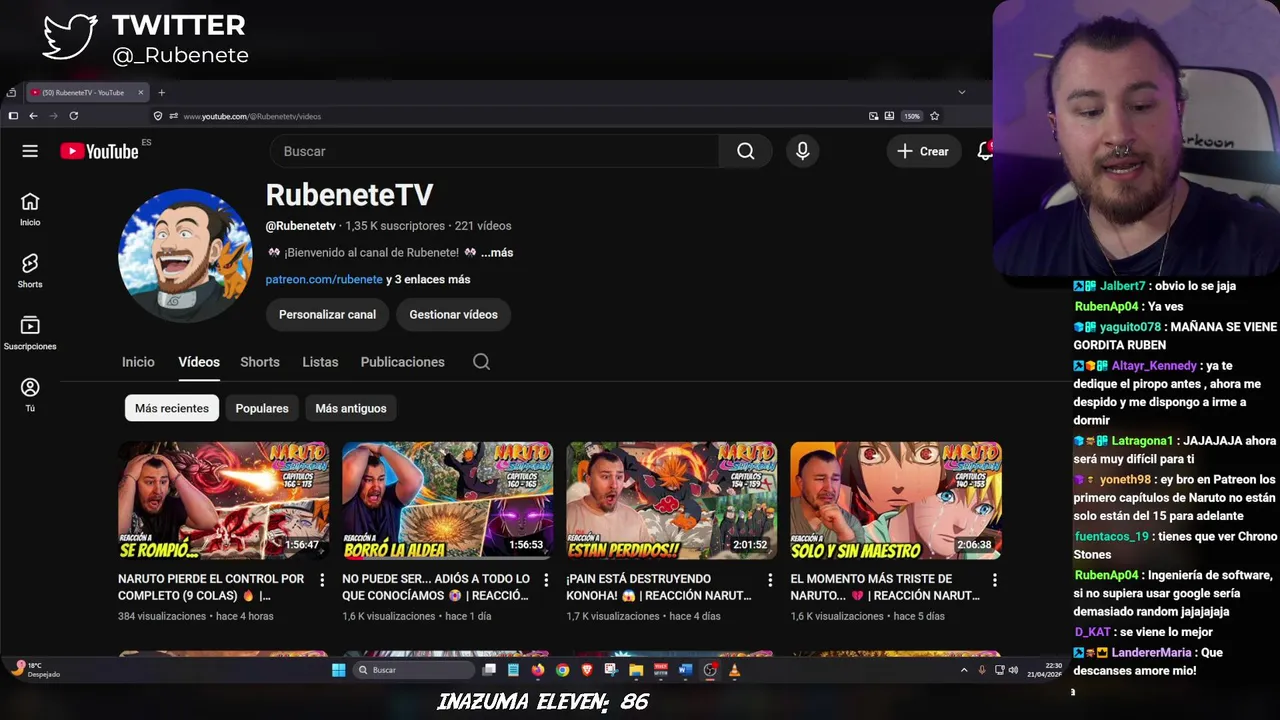
Task: Bookmark this page with star
Action: coord(934,116)
